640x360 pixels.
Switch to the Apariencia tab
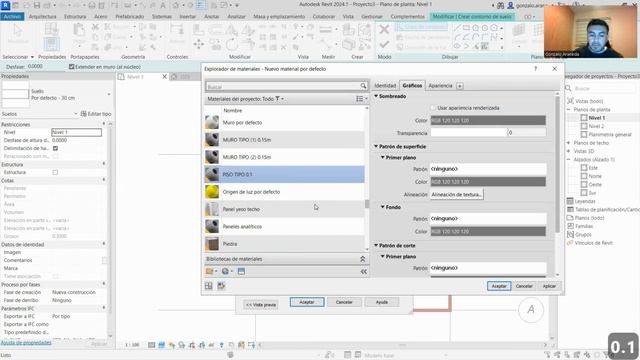pyautogui.click(x=440, y=86)
